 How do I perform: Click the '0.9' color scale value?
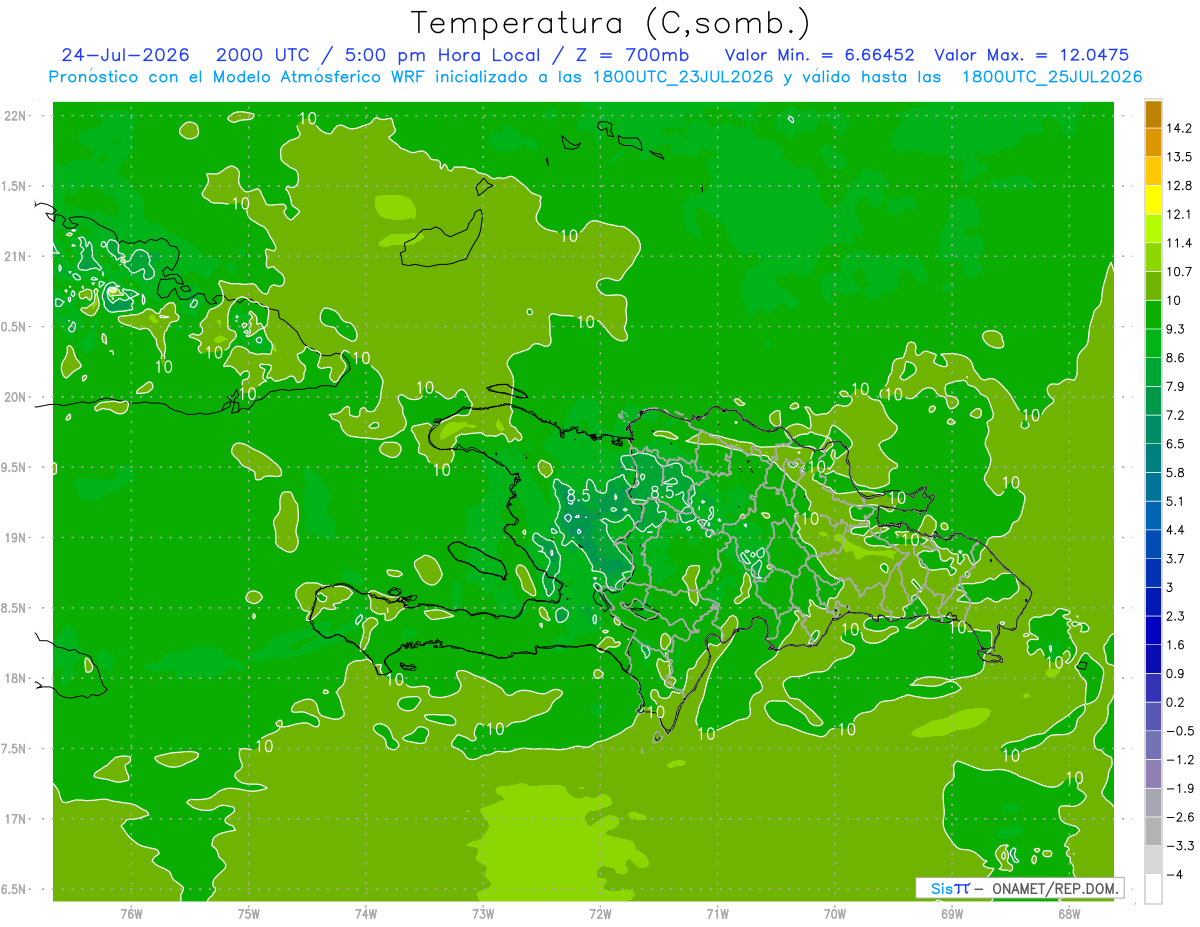click(x=1176, y=673)
